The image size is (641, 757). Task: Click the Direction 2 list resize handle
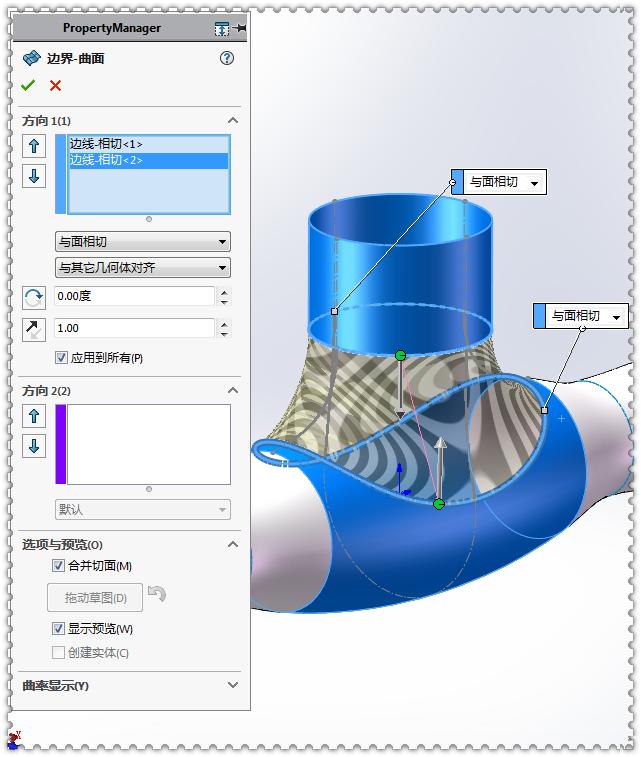149,489
